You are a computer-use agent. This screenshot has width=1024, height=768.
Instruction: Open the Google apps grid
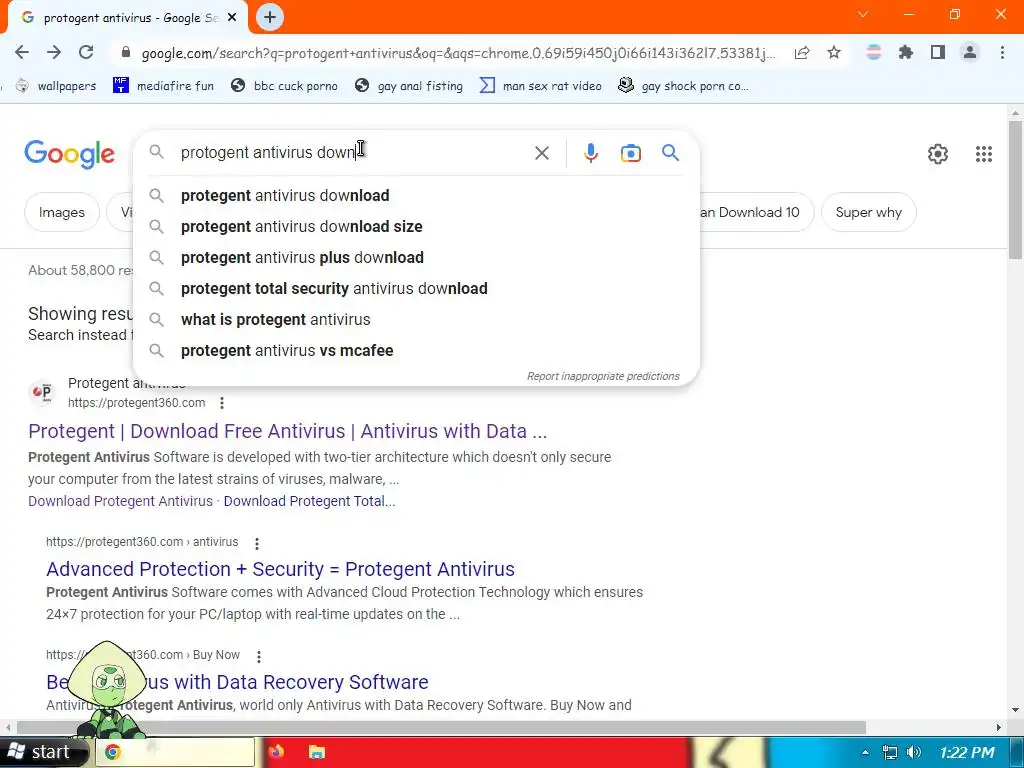click(x=984, y=154)
